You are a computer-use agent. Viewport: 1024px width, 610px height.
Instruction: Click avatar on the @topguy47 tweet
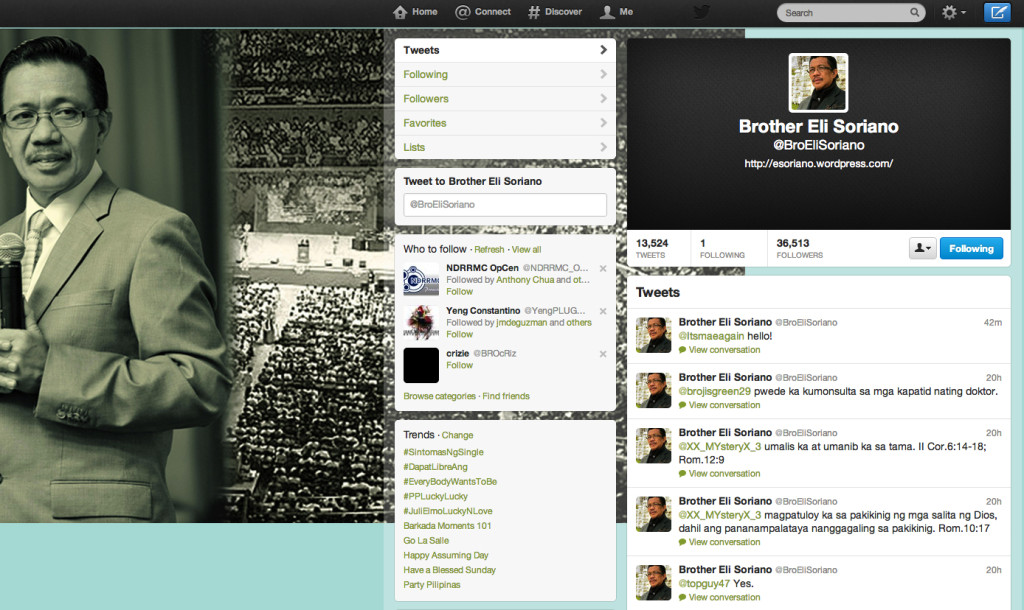pyautogui.click(x=654, y=583)
